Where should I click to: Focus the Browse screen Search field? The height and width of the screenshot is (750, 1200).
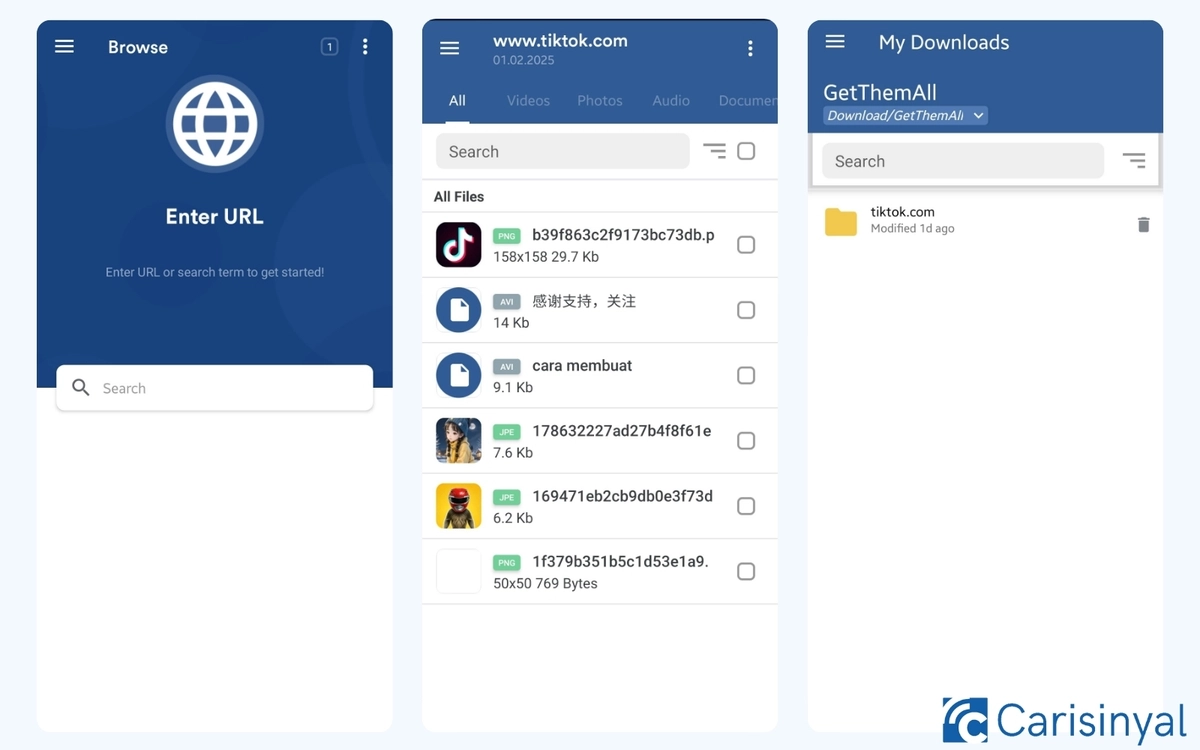click(214, 388)
